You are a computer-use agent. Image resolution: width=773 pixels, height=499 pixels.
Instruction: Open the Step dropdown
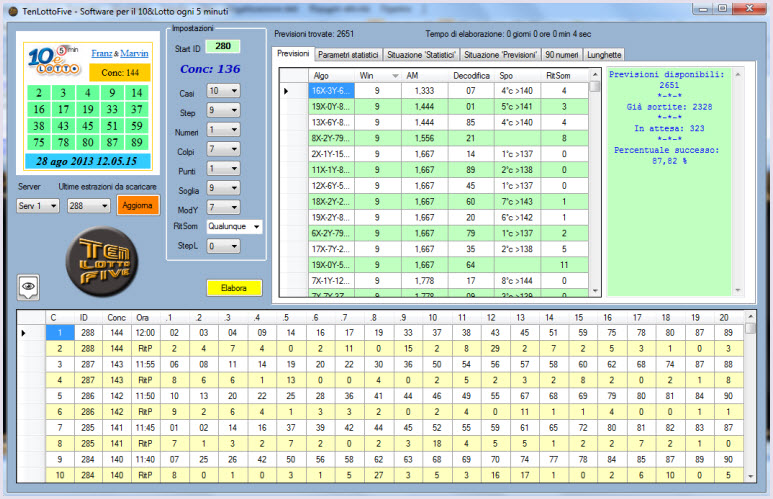(223, 110)
